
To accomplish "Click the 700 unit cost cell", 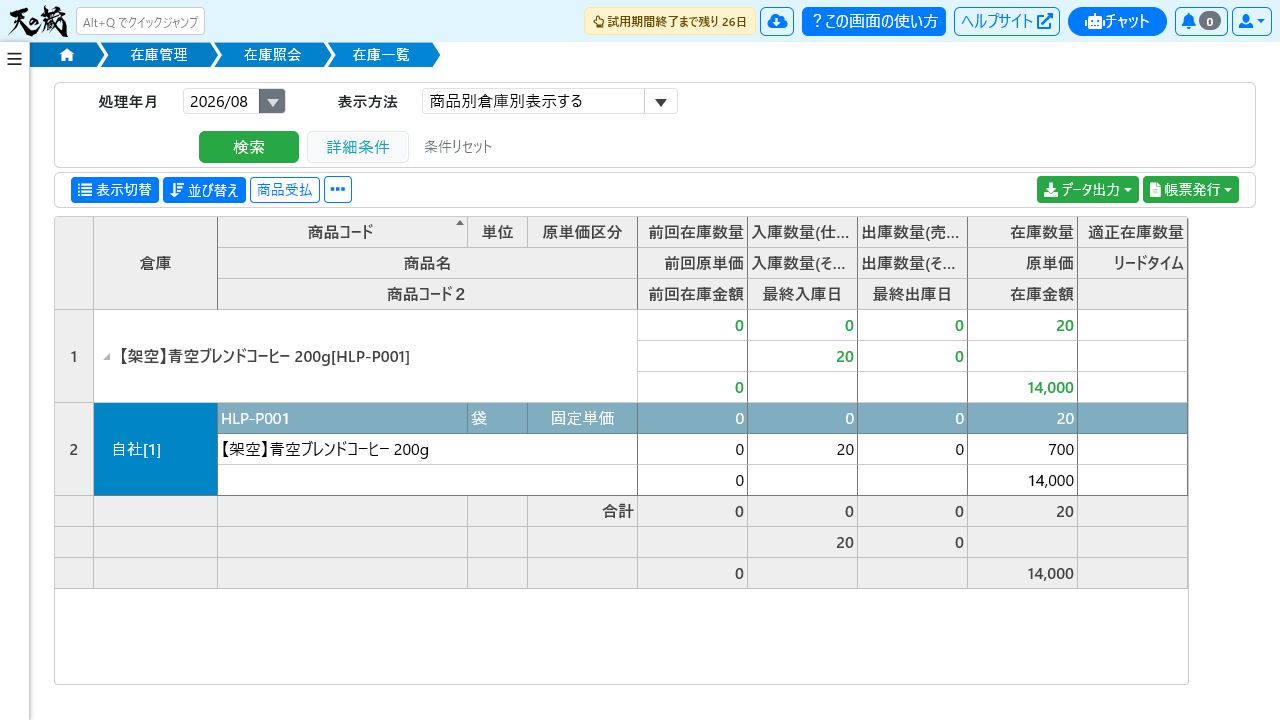I will [1022, 449].
